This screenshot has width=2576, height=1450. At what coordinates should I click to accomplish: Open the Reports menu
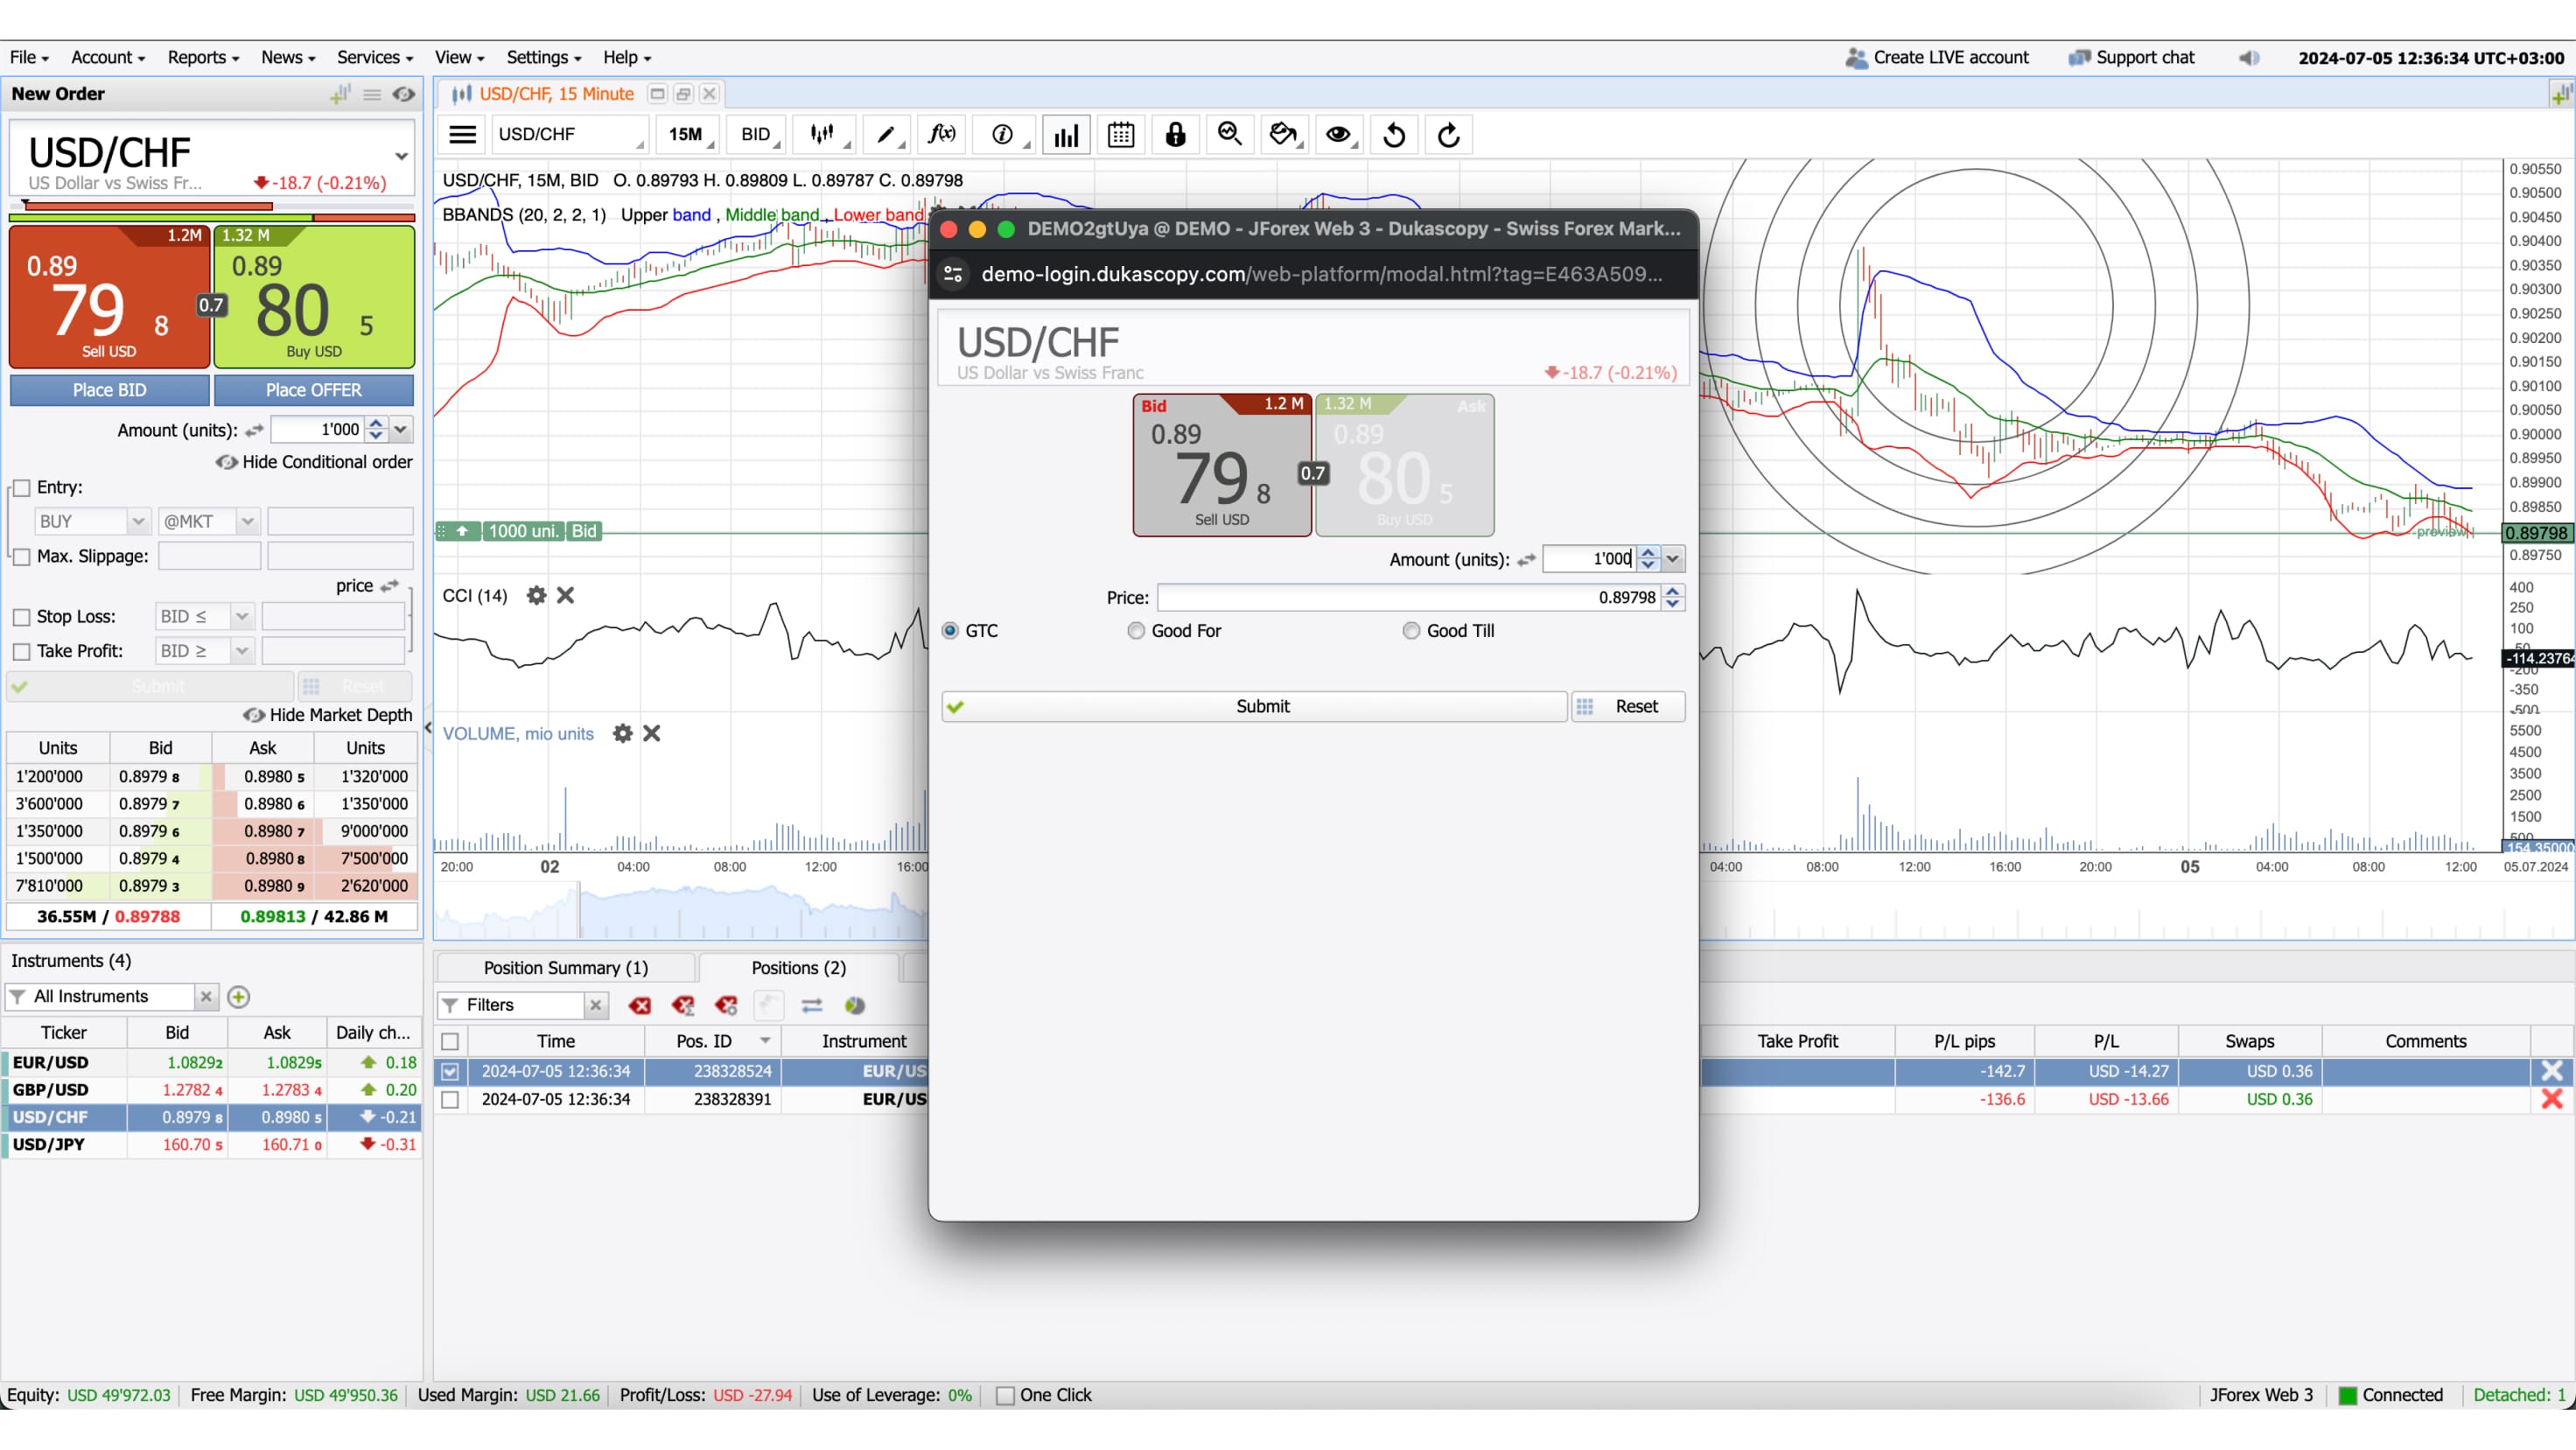[x=202, y=58]
